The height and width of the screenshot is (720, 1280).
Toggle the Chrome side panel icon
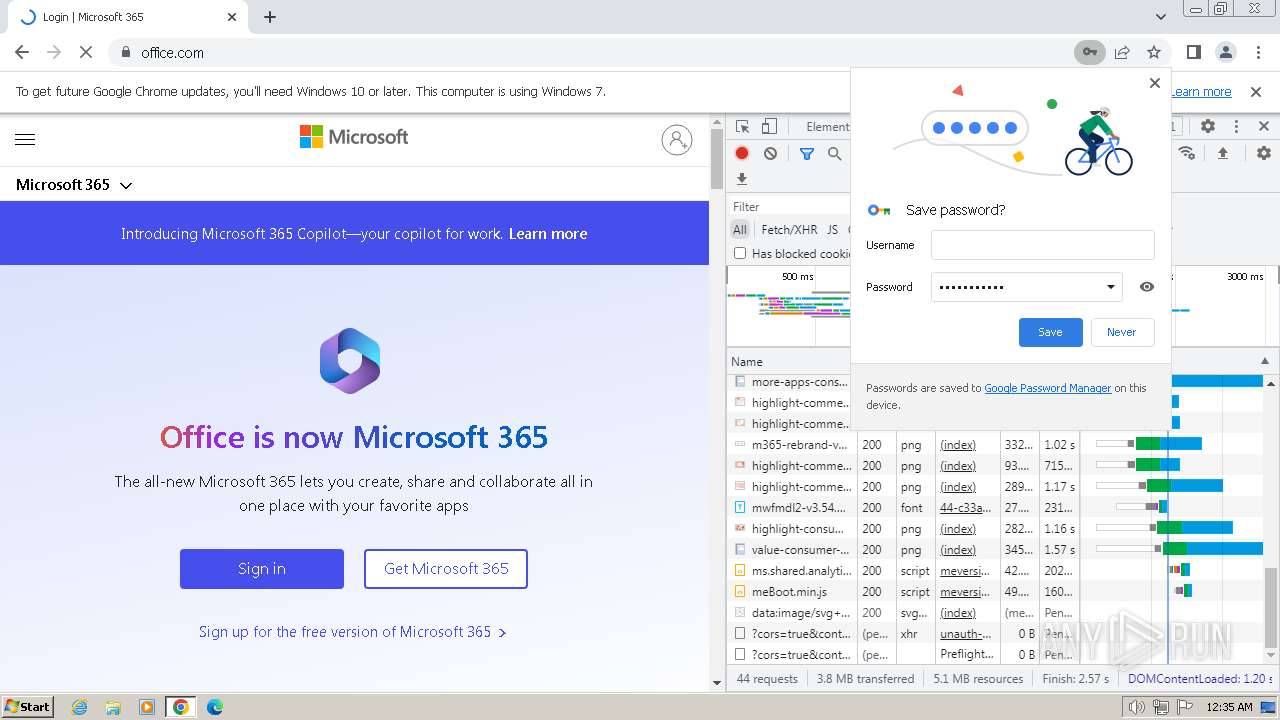(x=1193, y=52)
